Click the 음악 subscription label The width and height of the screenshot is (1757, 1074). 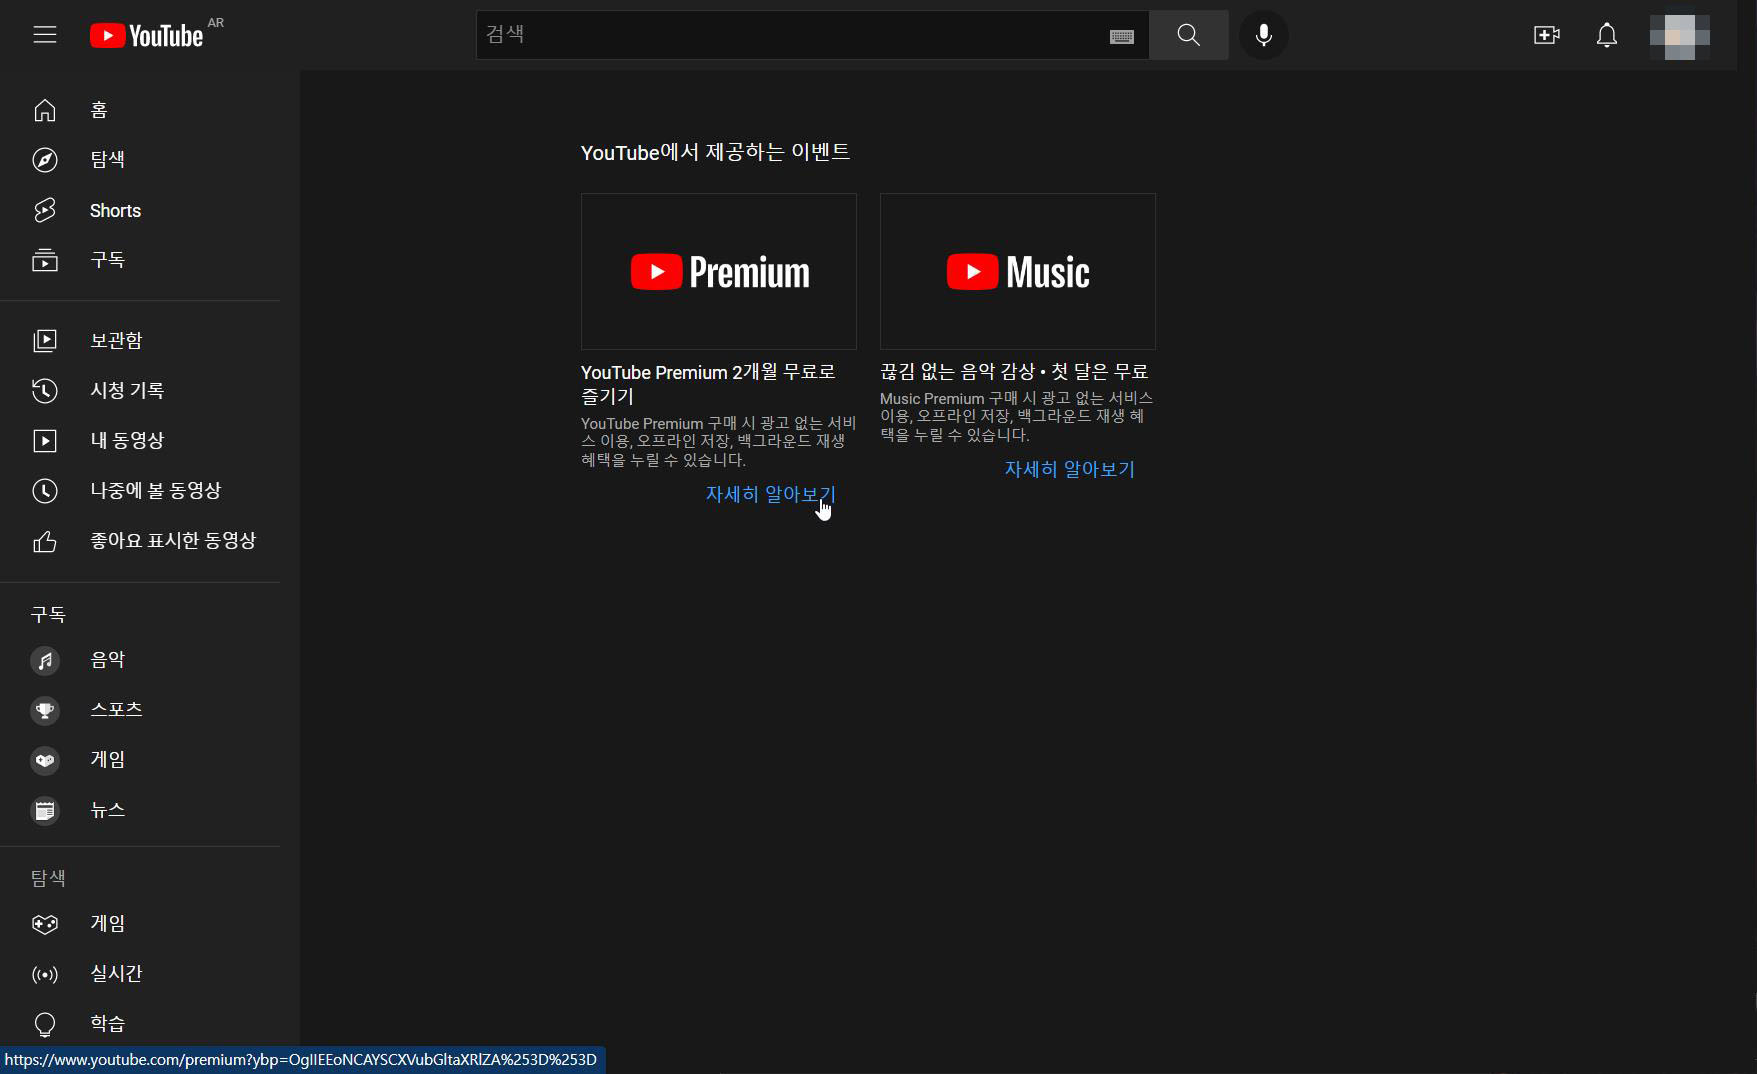tap(107, 659)
